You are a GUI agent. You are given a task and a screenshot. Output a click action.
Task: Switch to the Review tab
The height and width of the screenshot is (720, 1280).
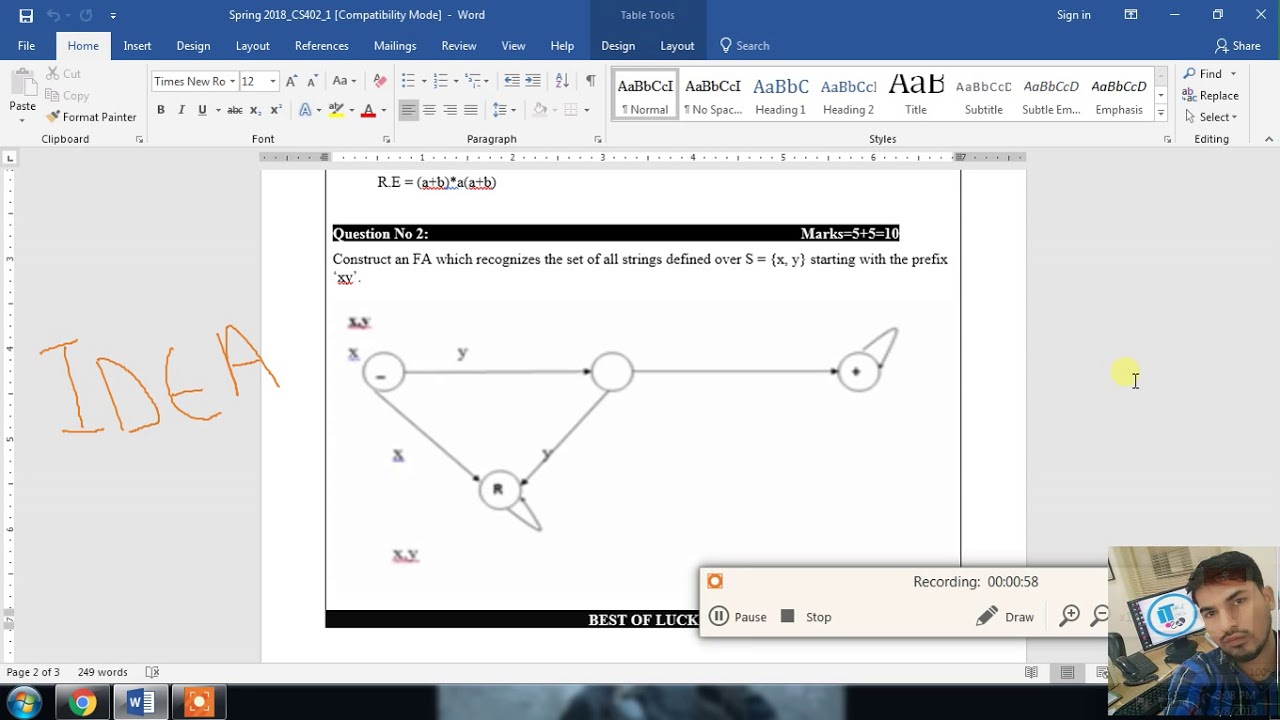point(459,45)
